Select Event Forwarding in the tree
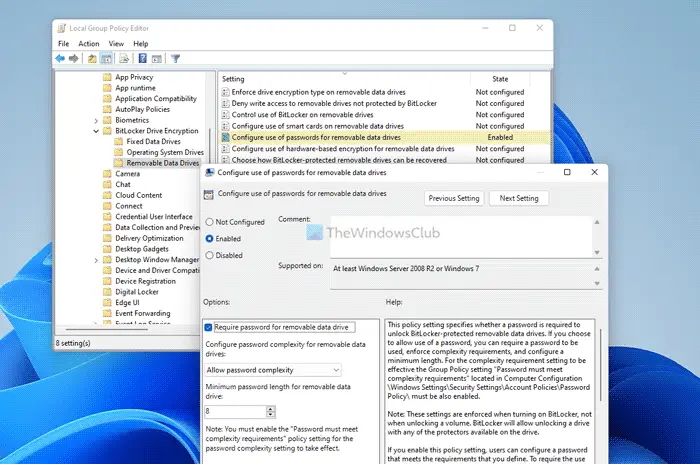Image resolution: width=700 pixels, height=464 pixels. [142, 314]
